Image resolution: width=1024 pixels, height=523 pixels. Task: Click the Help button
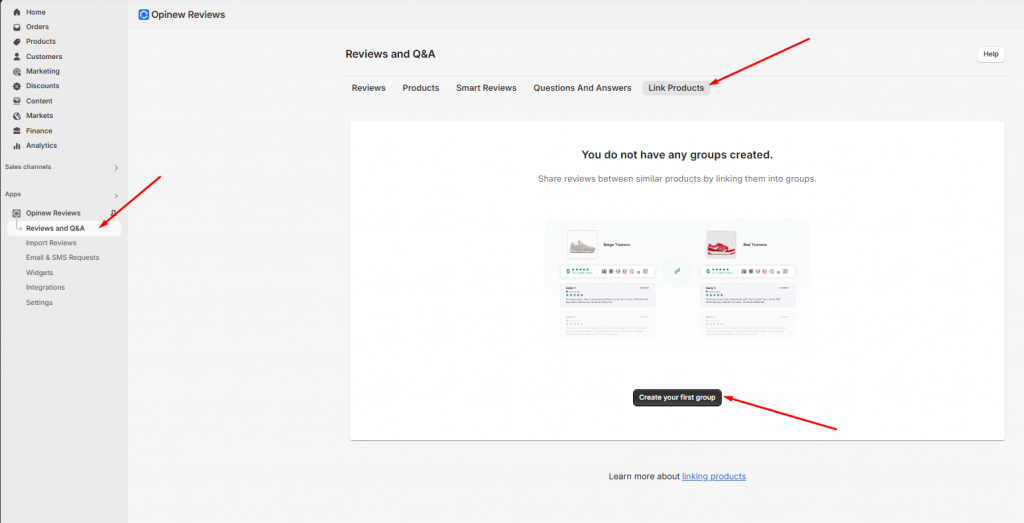[990, 54]
